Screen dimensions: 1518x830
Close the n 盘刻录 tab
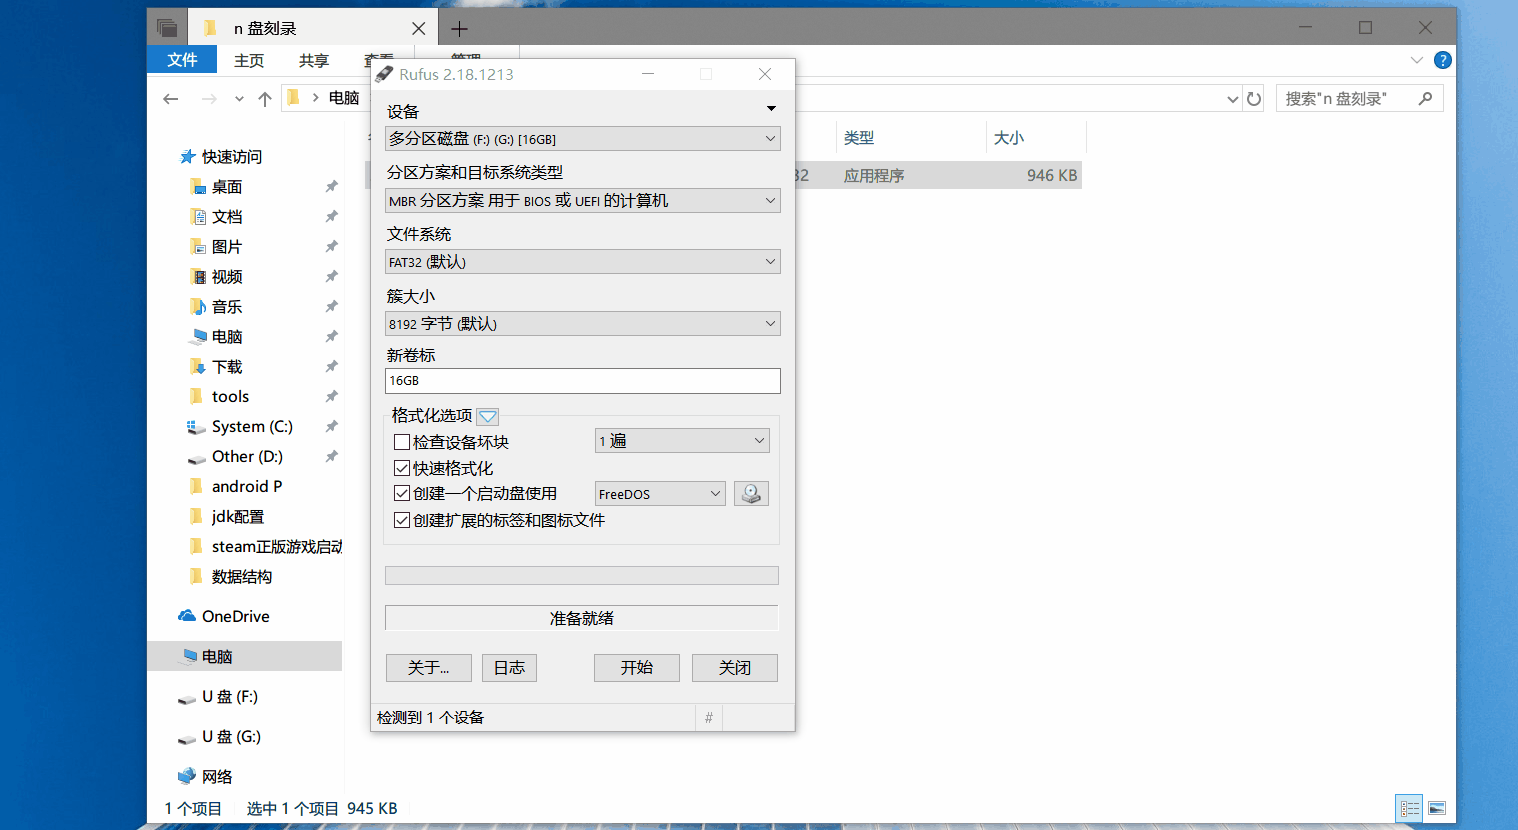coord(419,29)
